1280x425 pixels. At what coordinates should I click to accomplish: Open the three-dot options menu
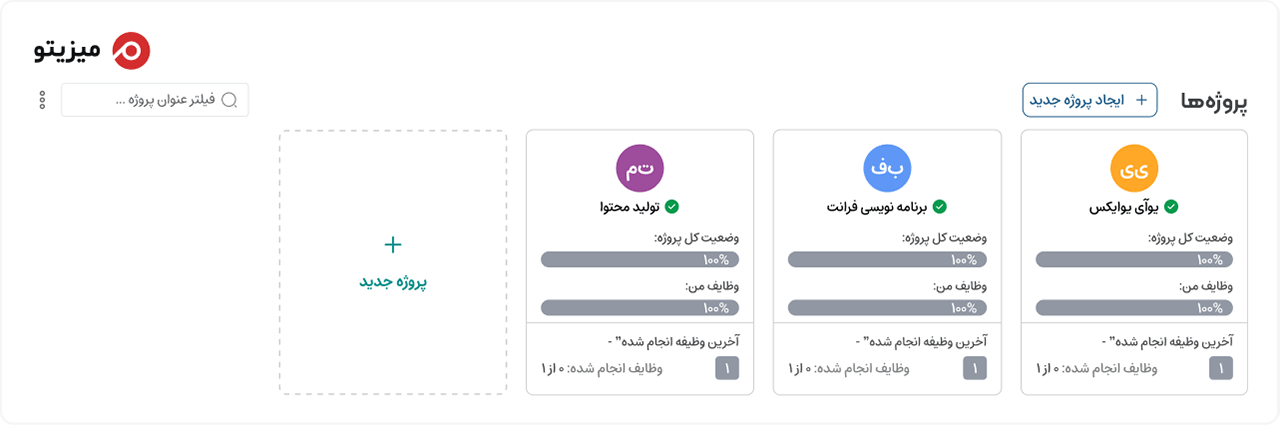pyautogui.click(x=42, y=100)
